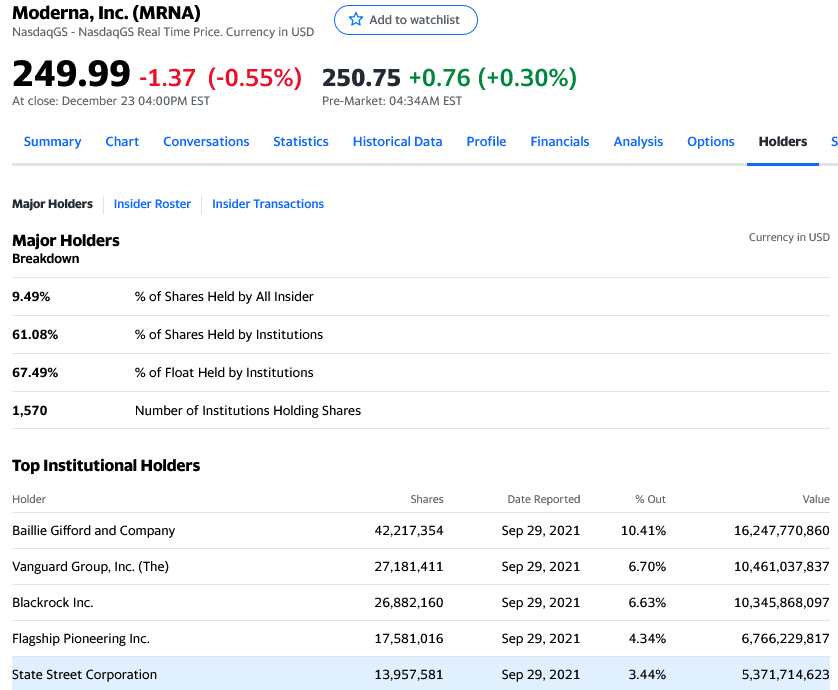
Task: Click the Date Reported column header
Action: [544, 499]
